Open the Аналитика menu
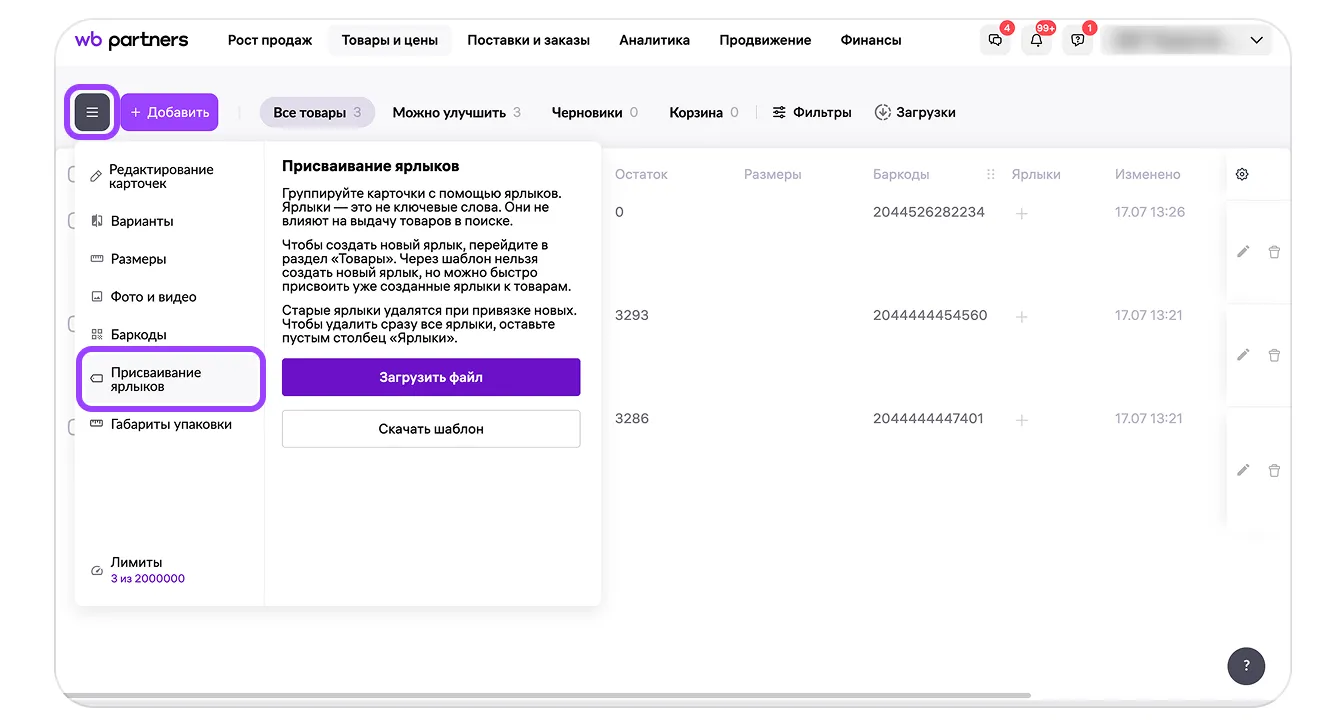 pyautogui.click(x=654, y=41)
